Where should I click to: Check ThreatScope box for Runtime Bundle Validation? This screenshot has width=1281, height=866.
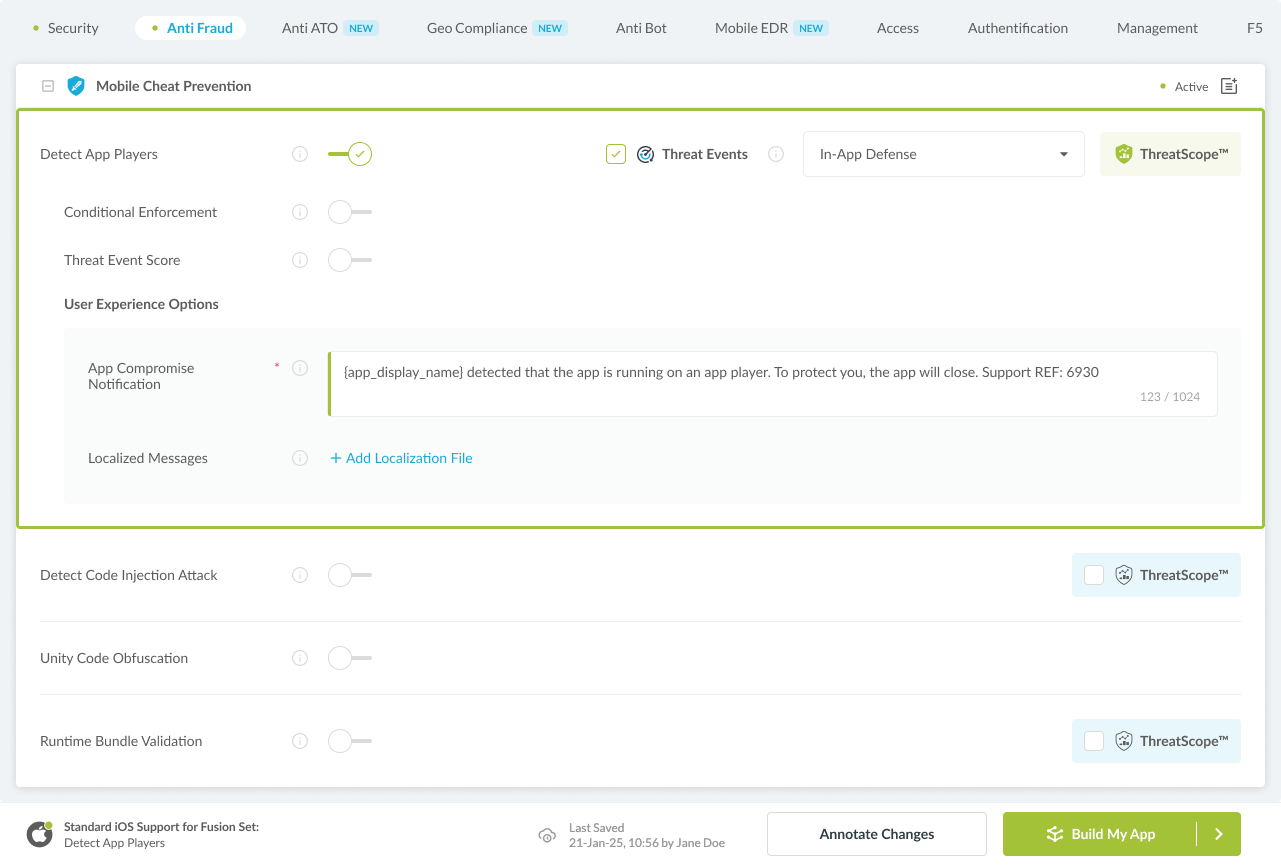coord(1094,741)
